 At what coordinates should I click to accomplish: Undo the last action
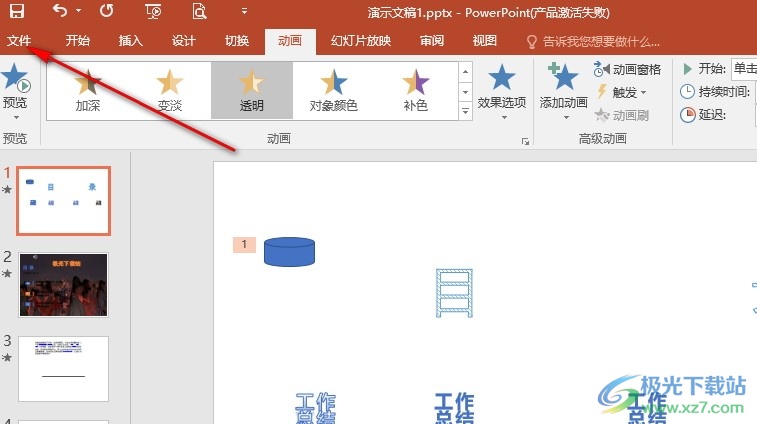pyautogui.click(x=60, y=11)
